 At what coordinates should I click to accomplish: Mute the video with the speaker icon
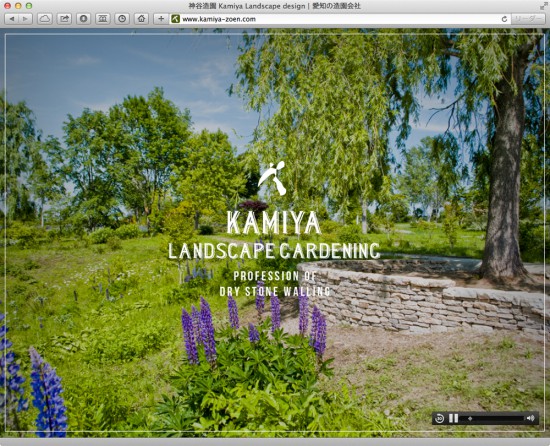pyautogui.click(x=530, y=418)
